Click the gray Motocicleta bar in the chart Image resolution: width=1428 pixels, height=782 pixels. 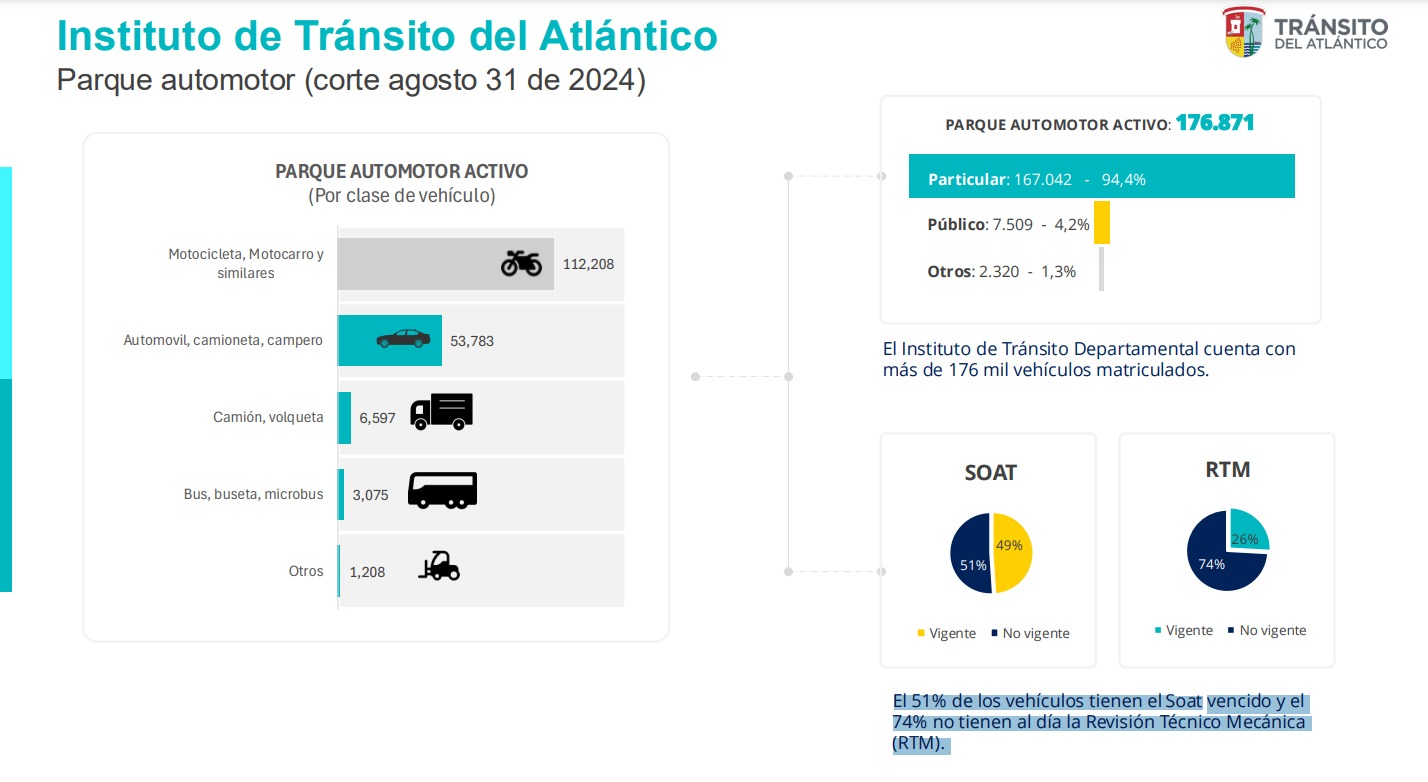click(x=445, y=264)
